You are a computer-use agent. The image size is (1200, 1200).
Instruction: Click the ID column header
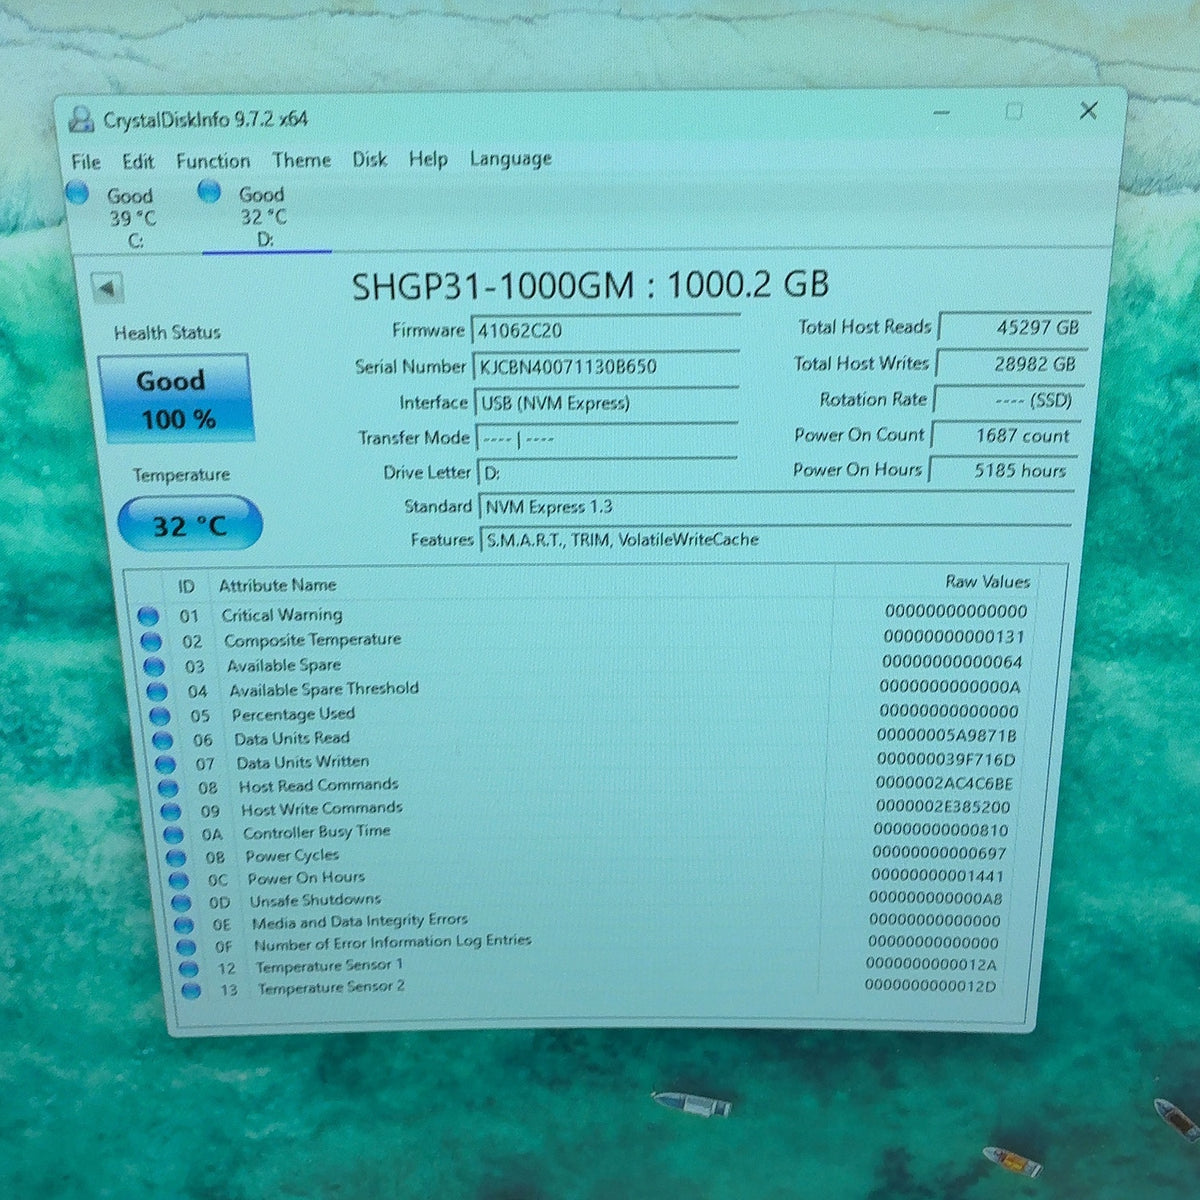(186, 587)
